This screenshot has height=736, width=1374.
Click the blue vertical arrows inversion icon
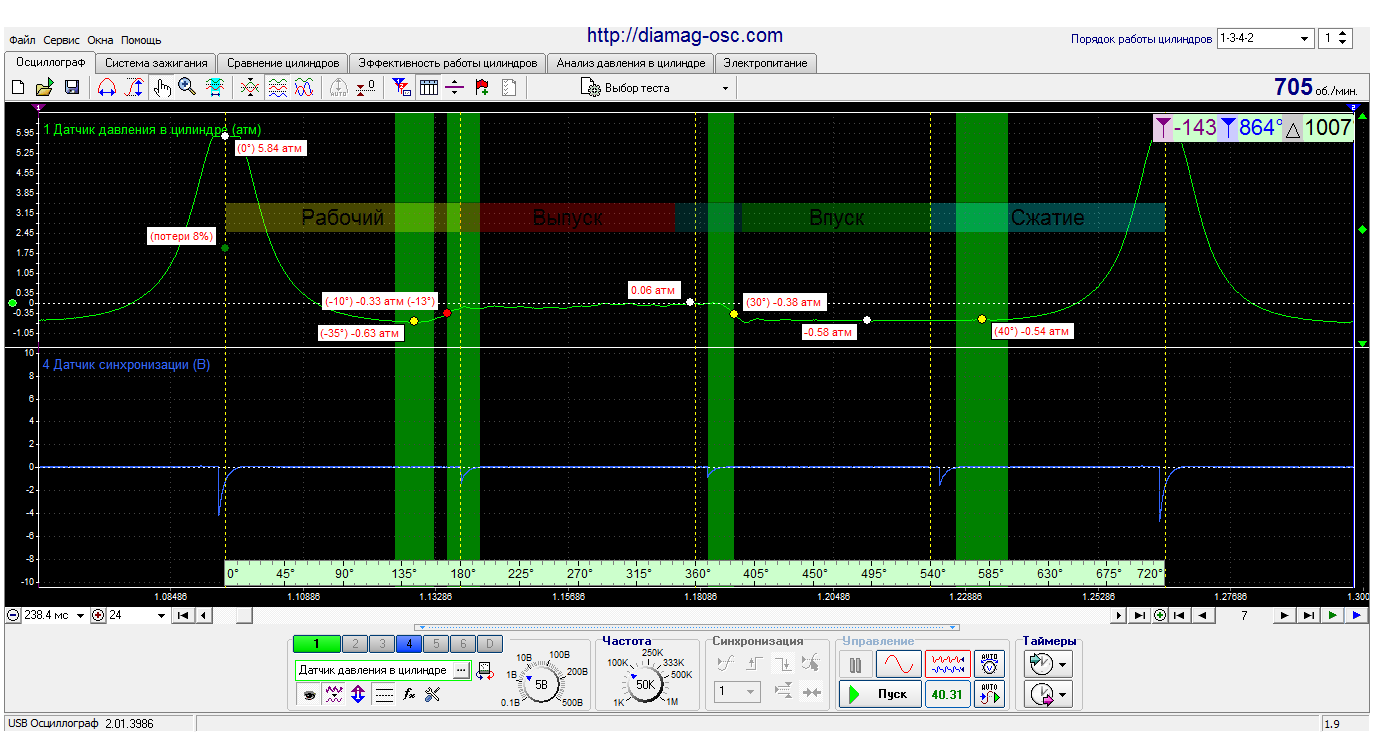[x=358, y=694]
